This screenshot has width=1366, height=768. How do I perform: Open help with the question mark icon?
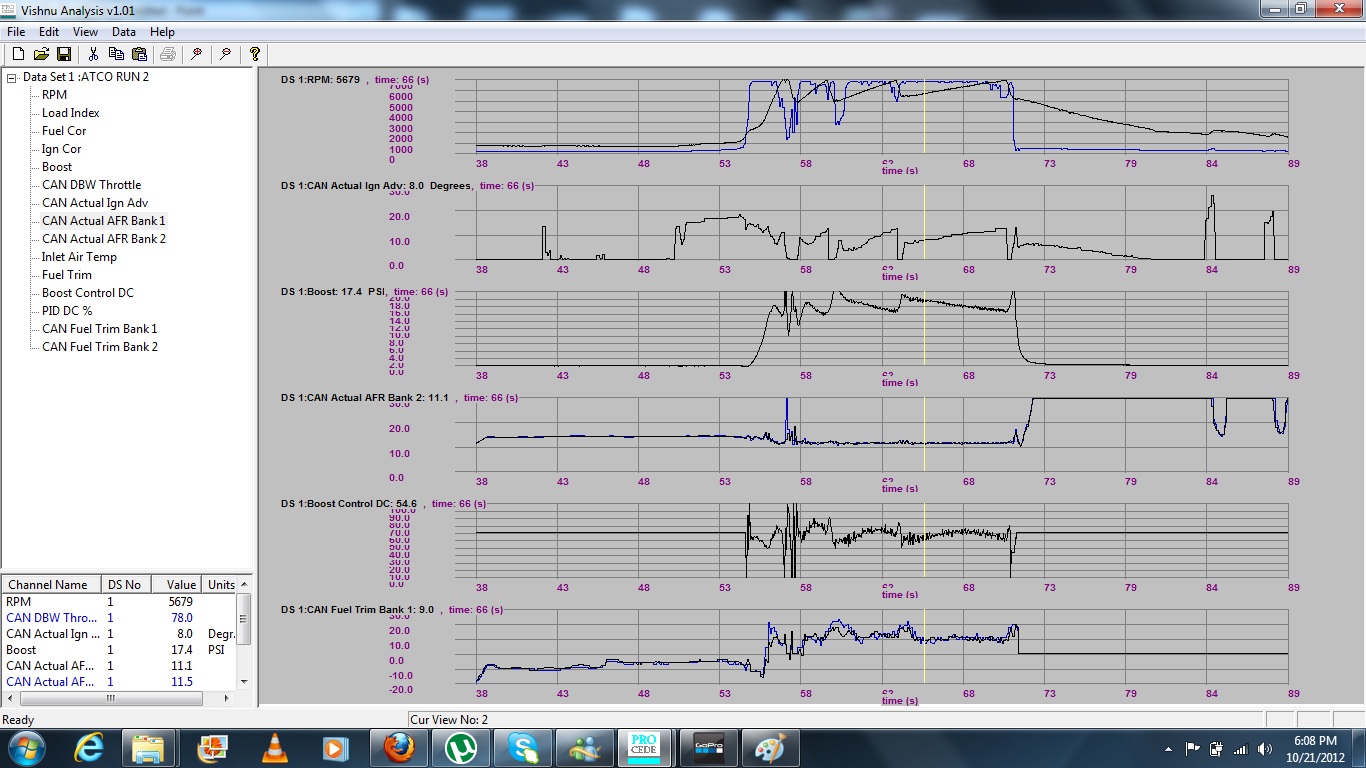tap(255, 54)
